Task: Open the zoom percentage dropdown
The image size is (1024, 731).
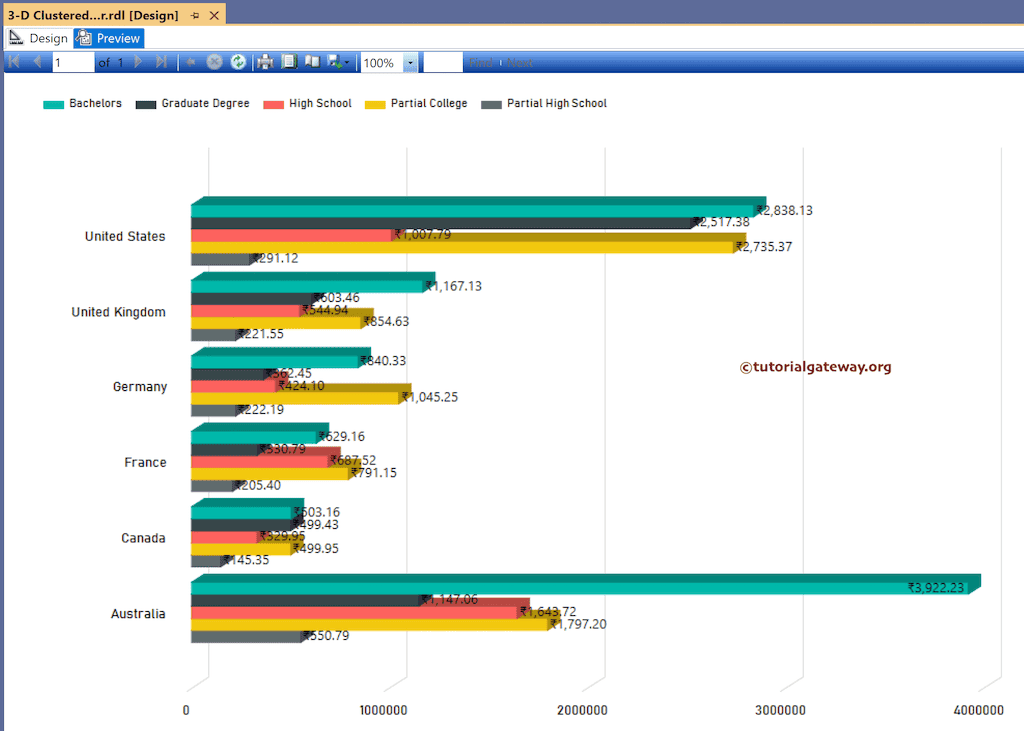Action: (x=409, y=61)
